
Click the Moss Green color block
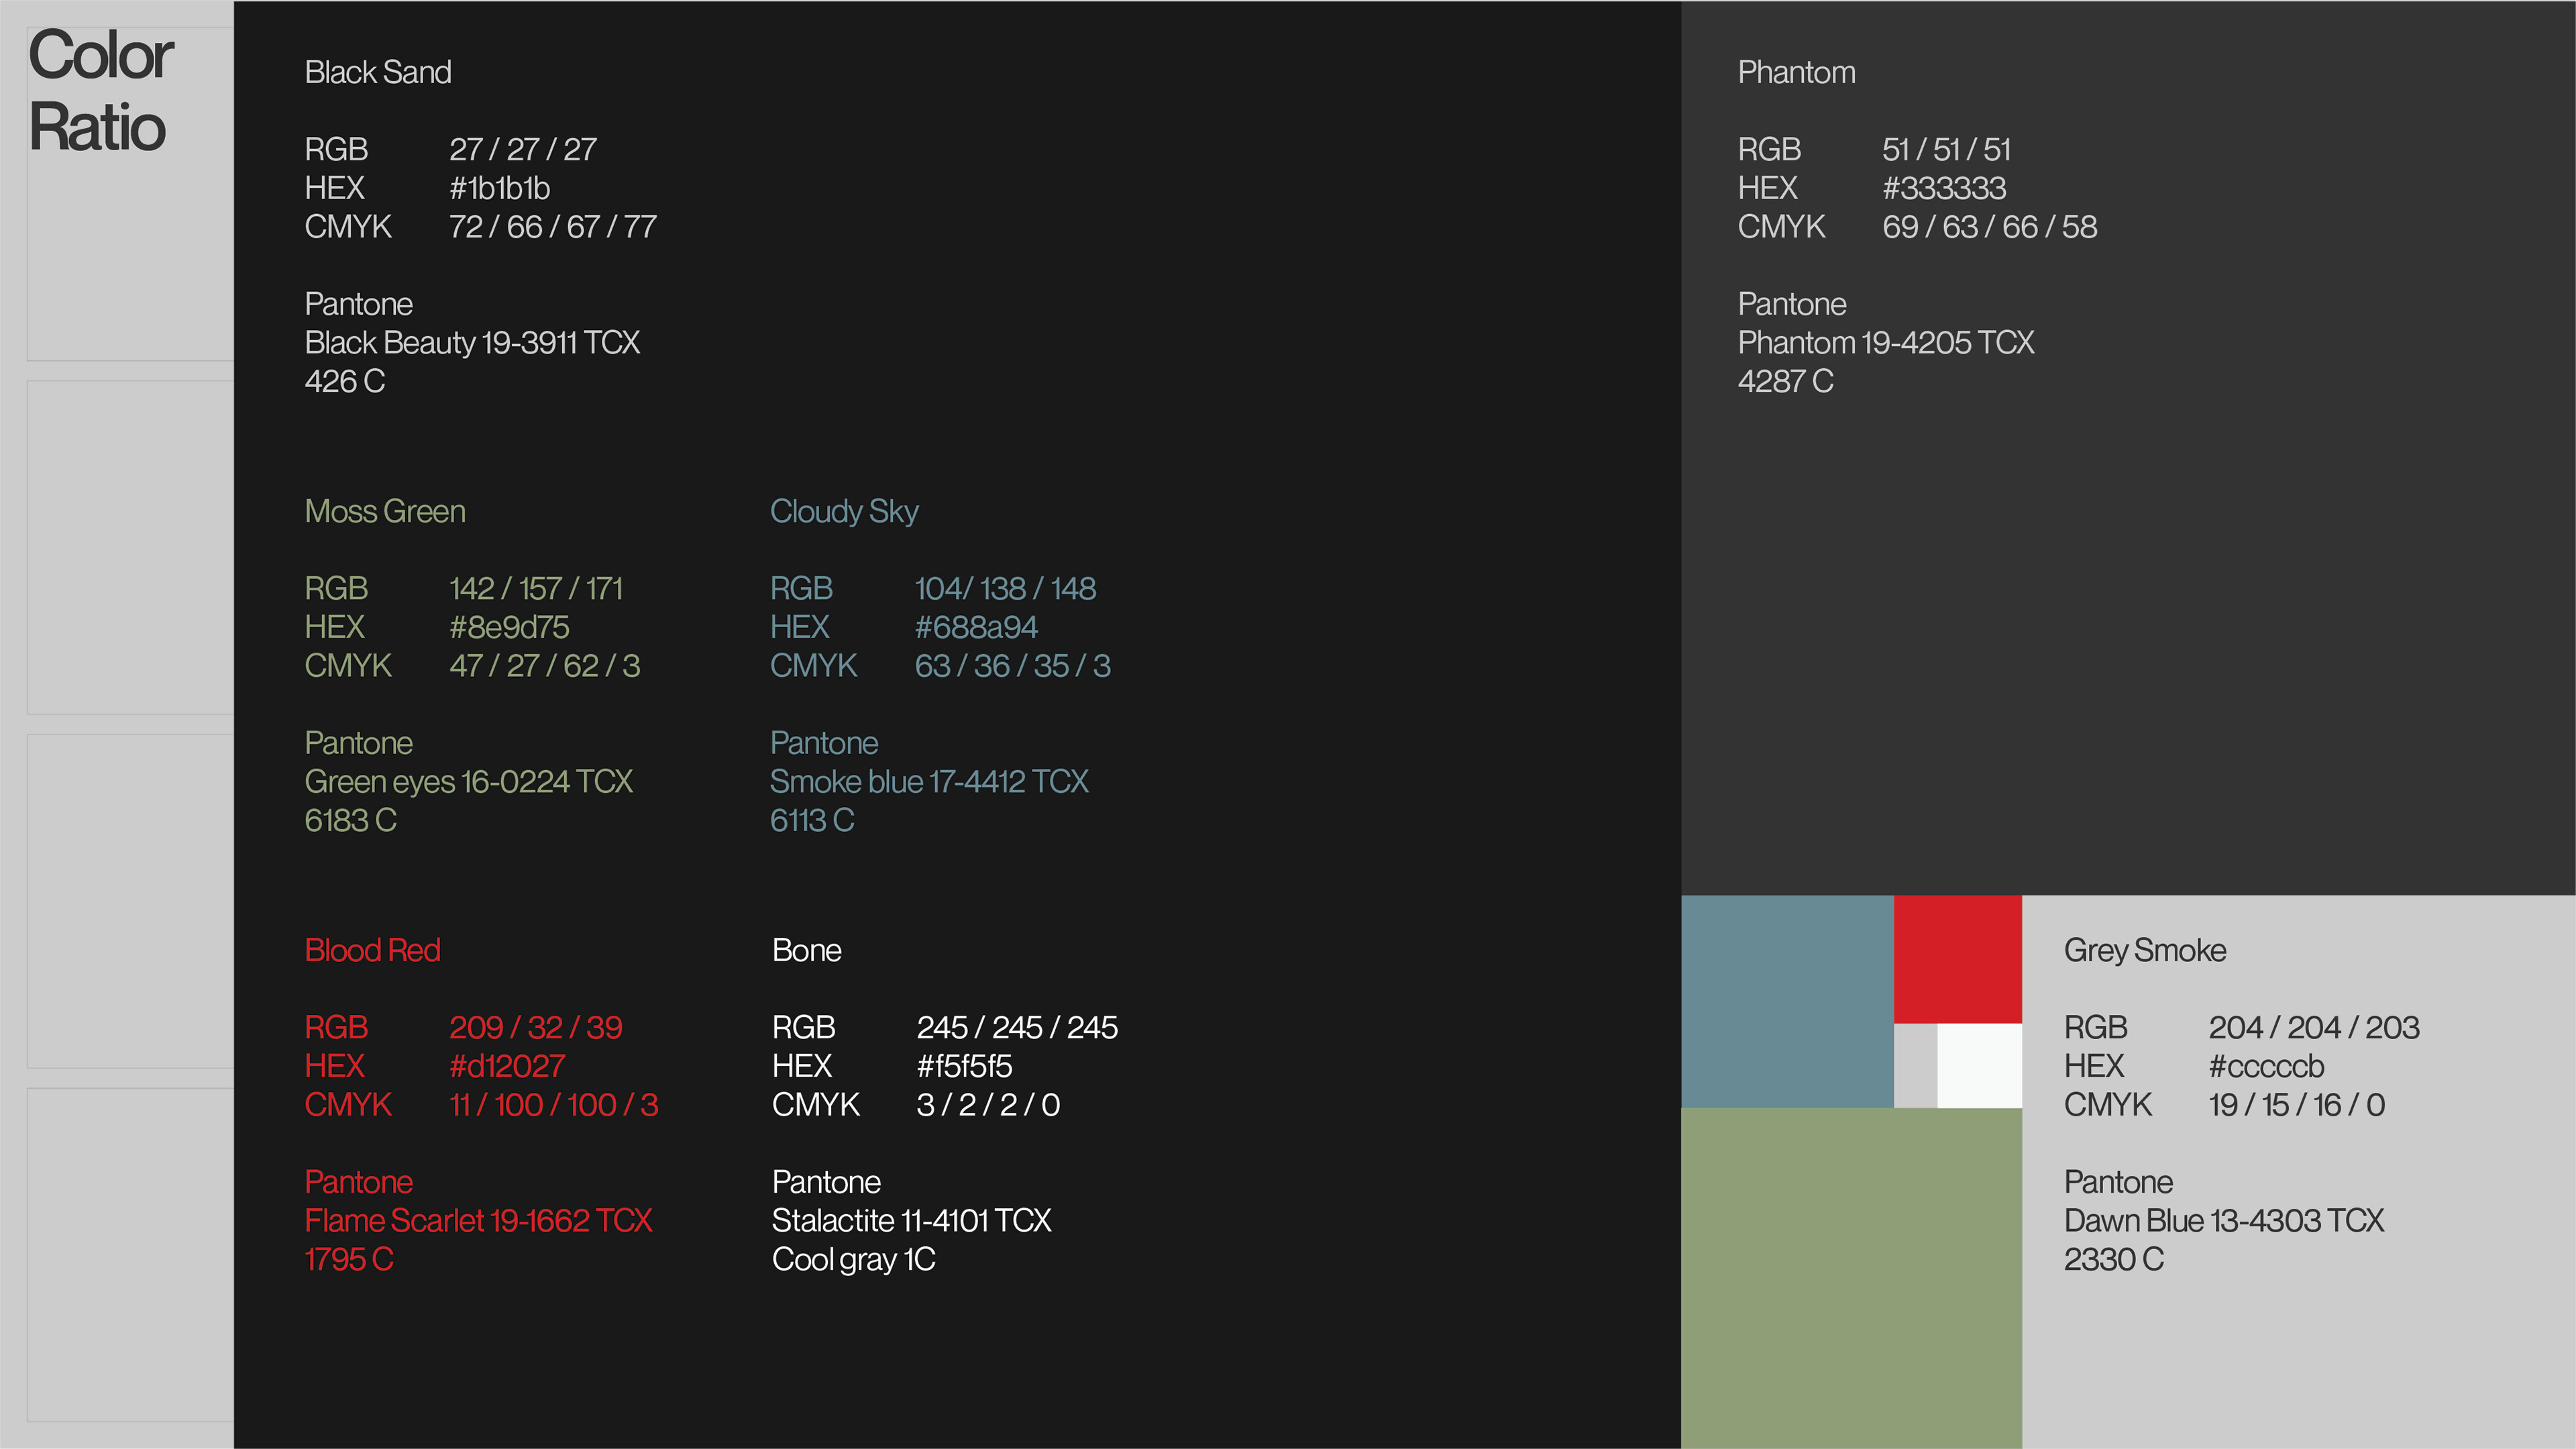click(x=1851, y=1278)
